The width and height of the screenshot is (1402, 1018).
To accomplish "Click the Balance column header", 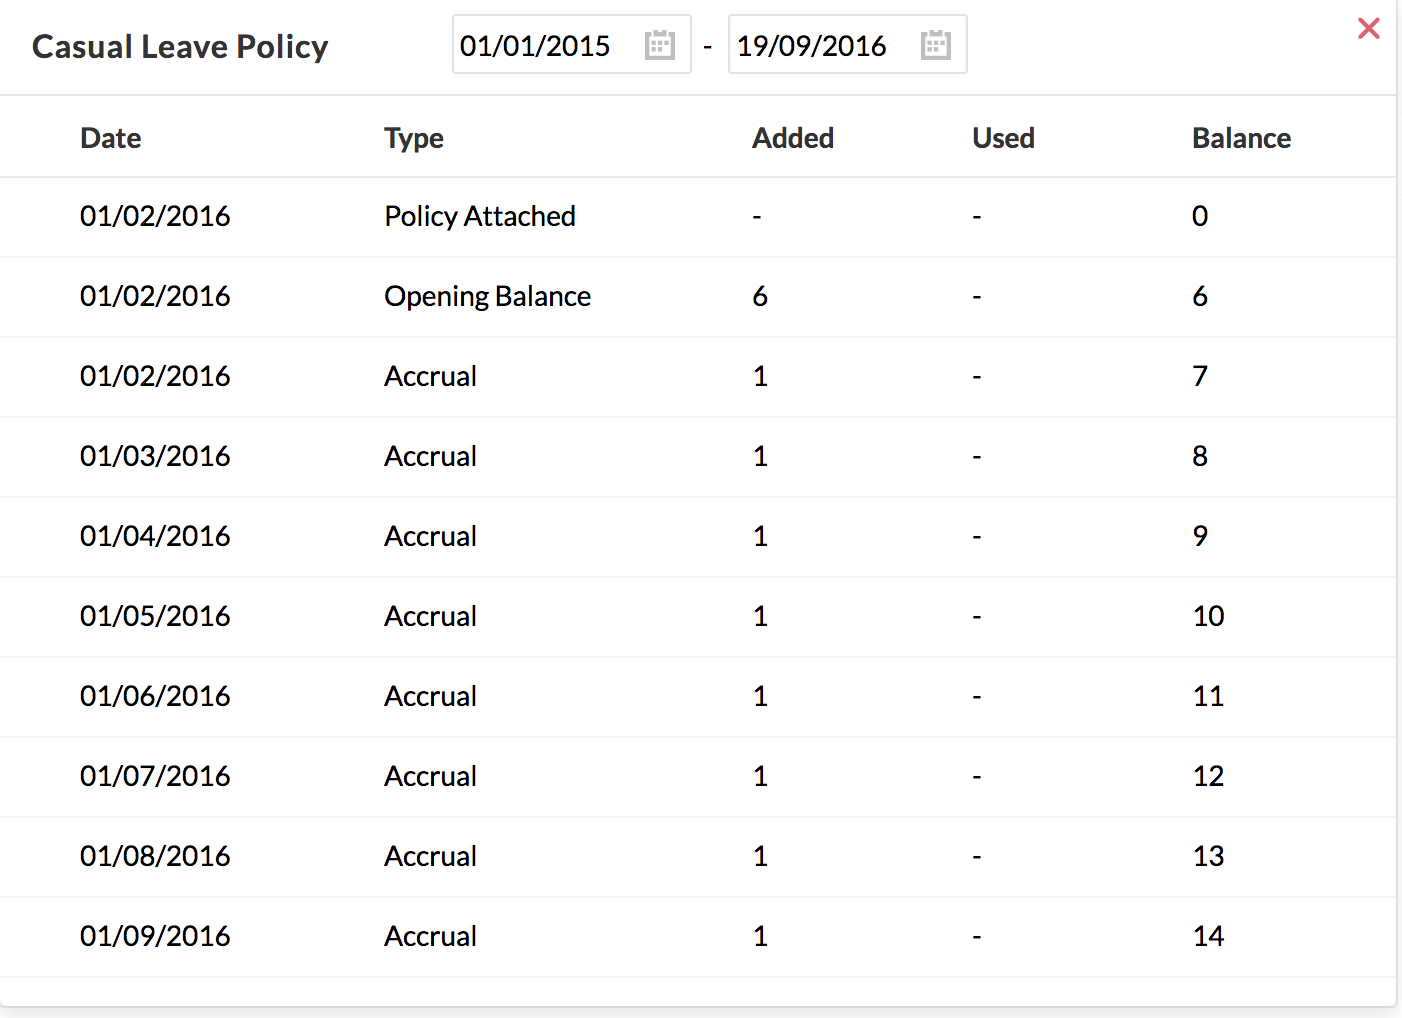I will pyautogui.click(x=1241, y=138).
